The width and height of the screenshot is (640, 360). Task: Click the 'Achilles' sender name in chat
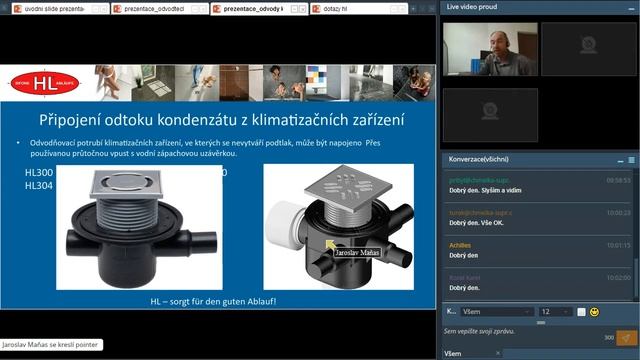coord(460,245)
